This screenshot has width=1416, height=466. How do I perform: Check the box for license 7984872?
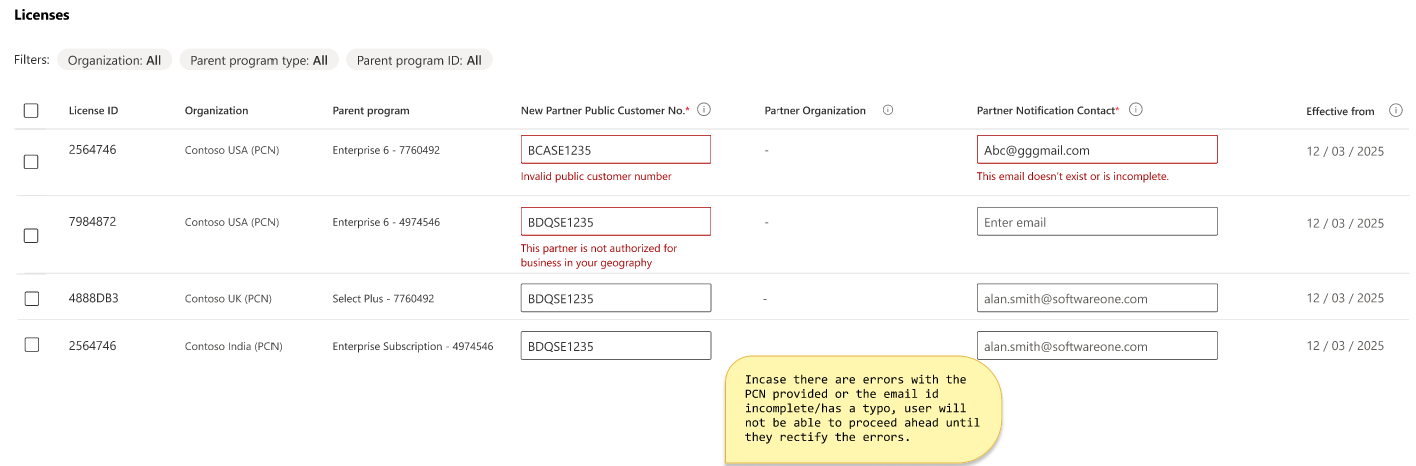click(31, 236)
